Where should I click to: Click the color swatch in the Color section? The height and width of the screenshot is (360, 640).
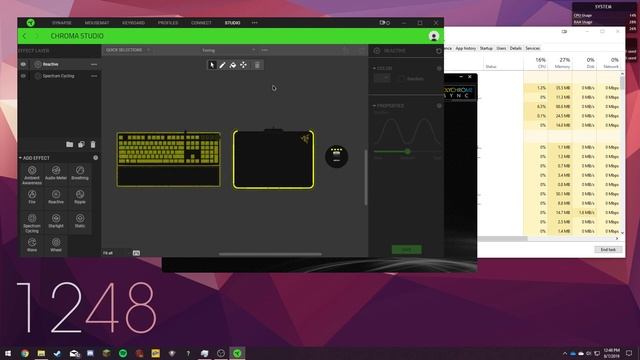[x=382, y=78]
